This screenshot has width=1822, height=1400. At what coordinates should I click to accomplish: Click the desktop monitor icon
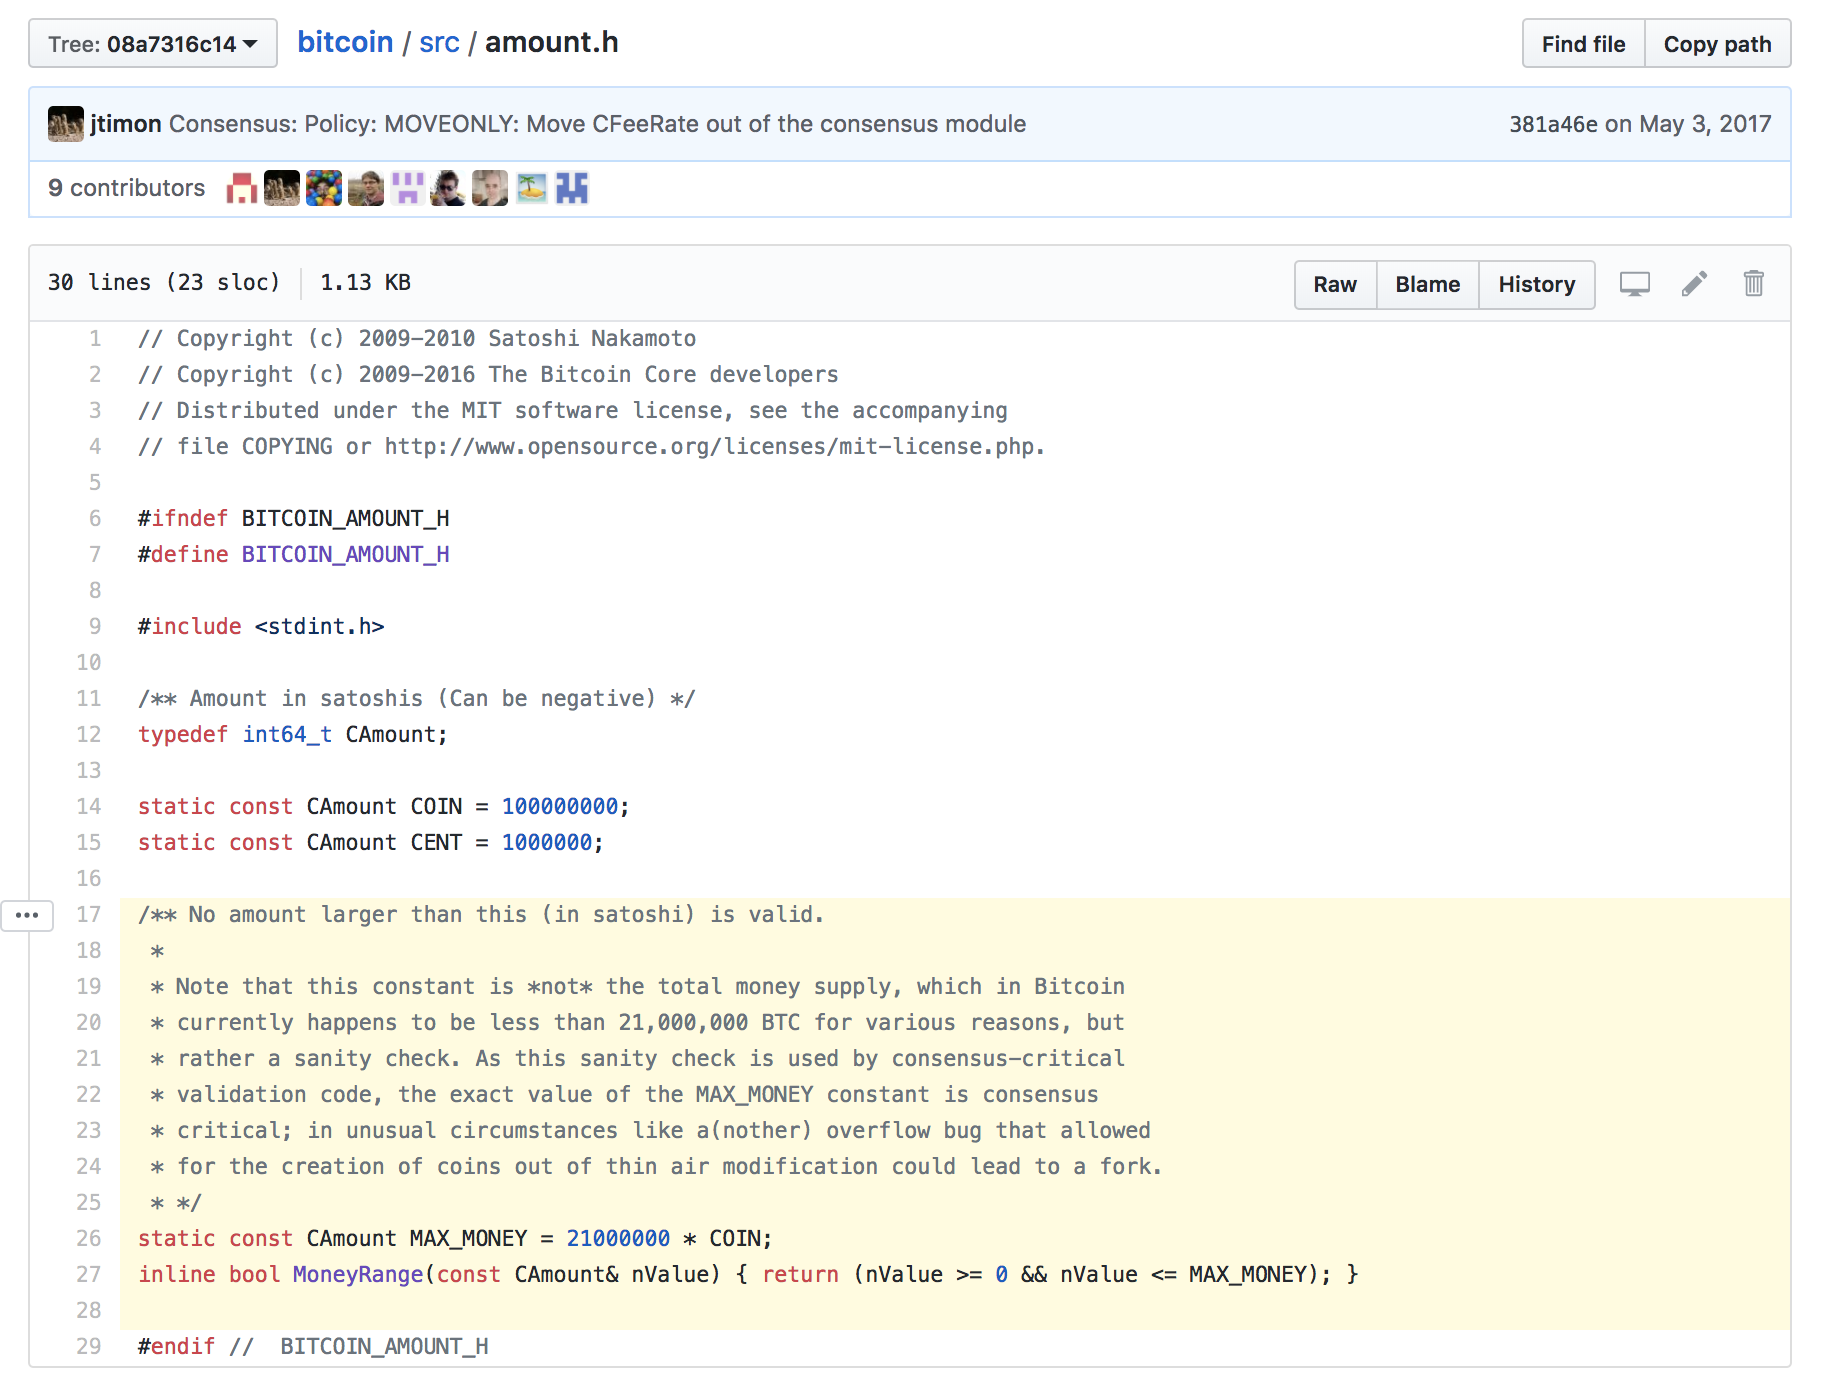(1634, 285)
